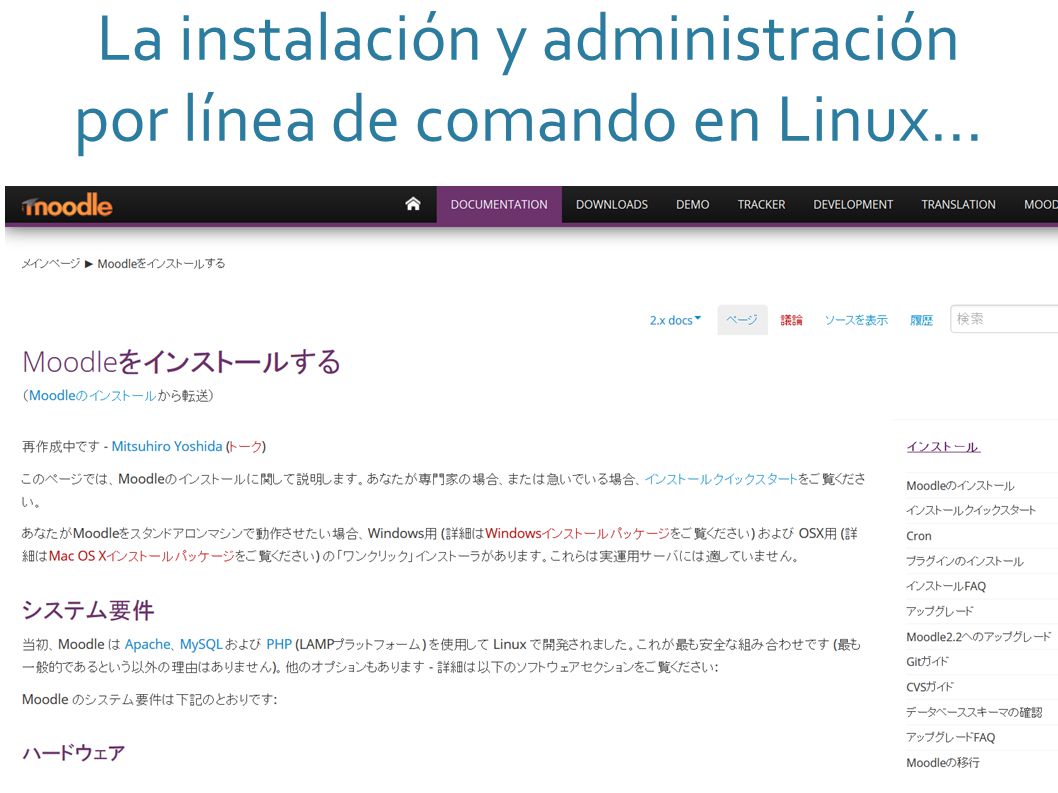This screenshot has height=793, width=1058.
Task: Click the システム要件 section heading
Action: 88,611
